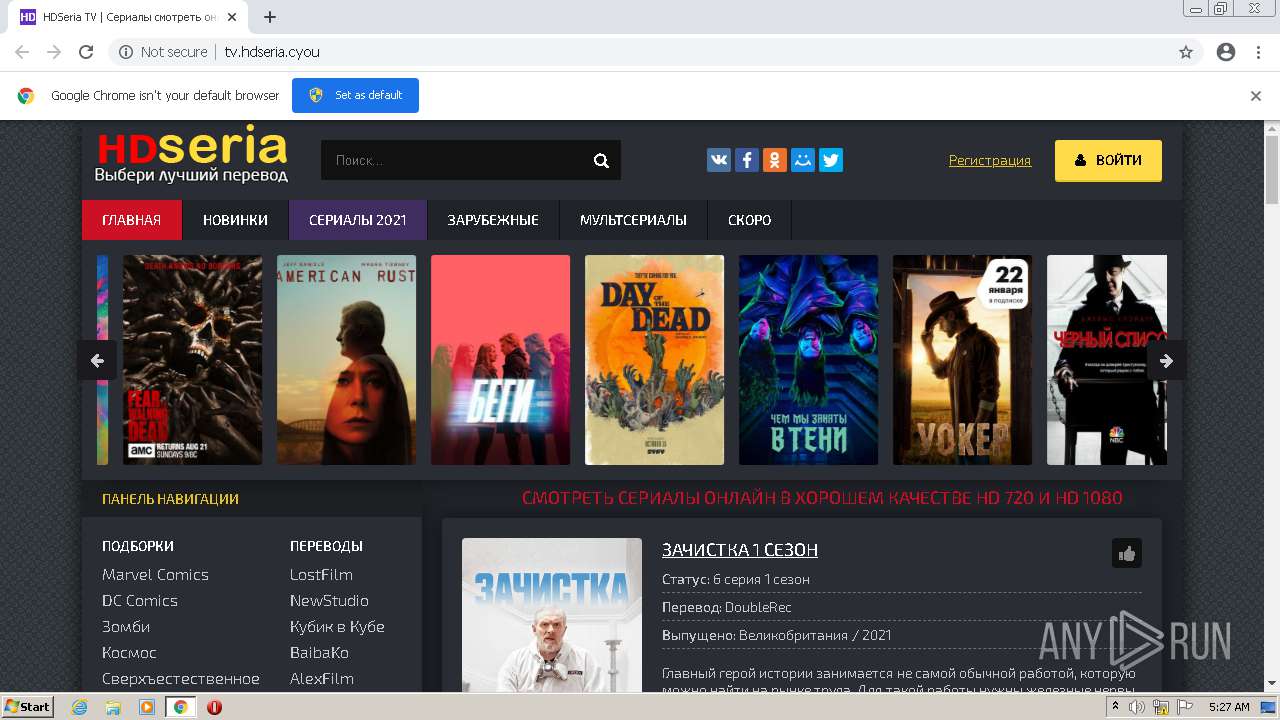This screenshot has width=1280, height=720.
Task: Slide carousel to next posters
Action: [1166, 361]
